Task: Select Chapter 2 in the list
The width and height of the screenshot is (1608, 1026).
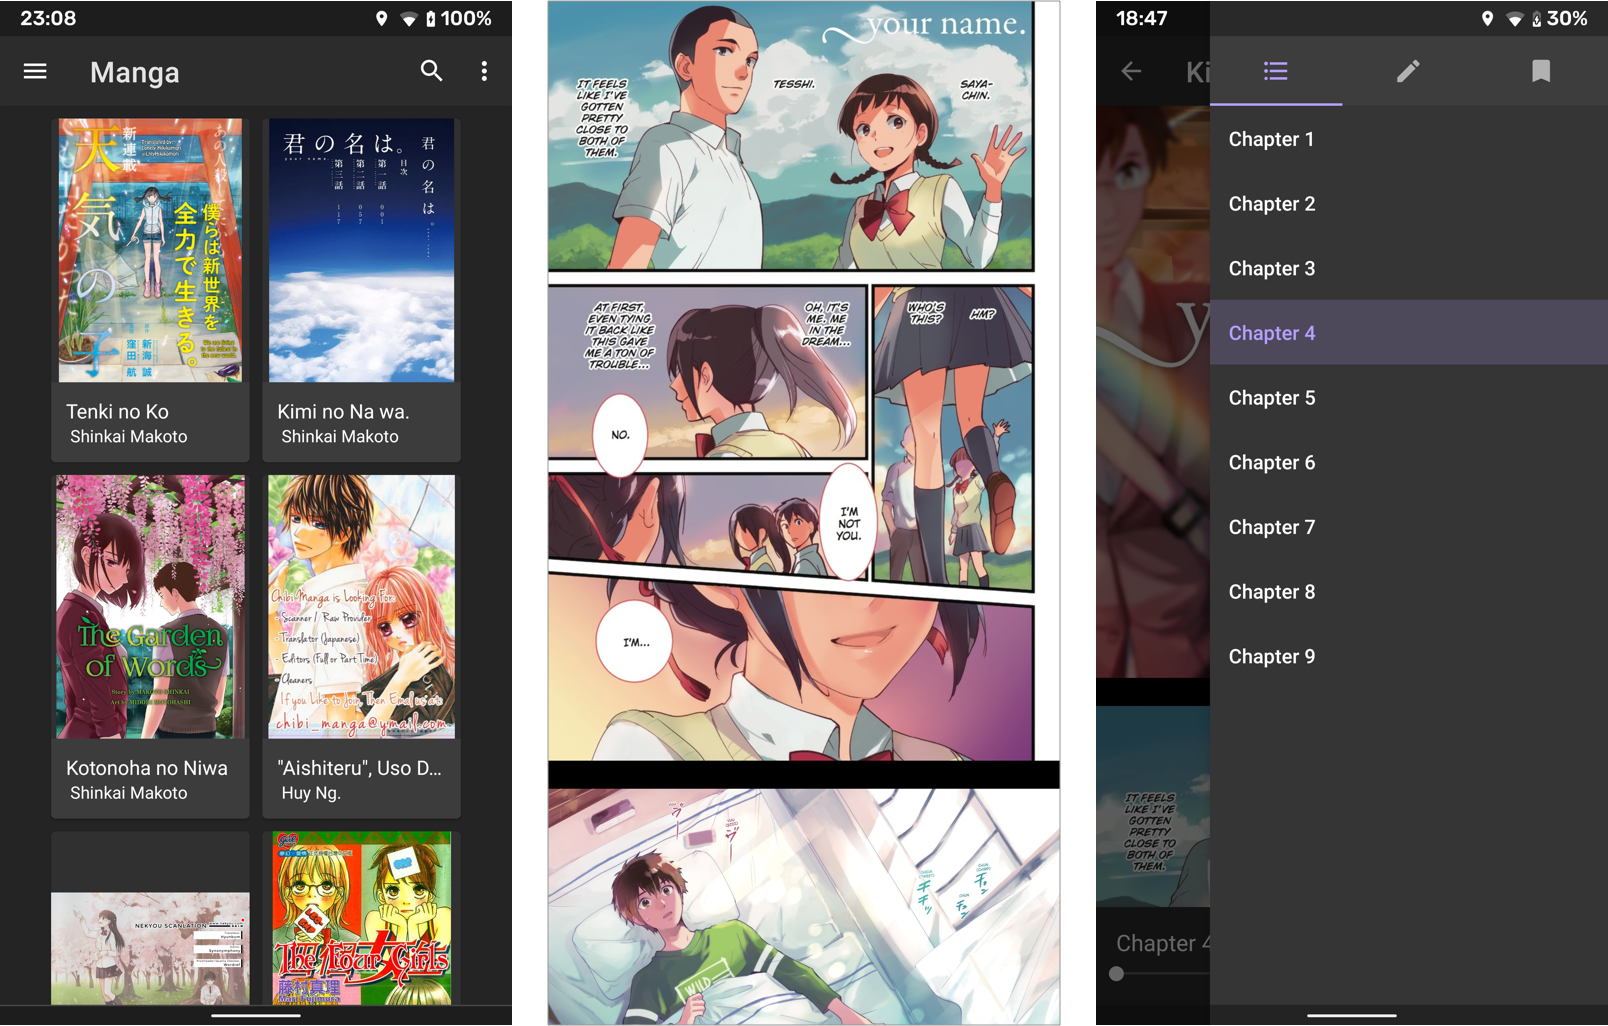Action: pyautogui.click(x=1409, y=204)
